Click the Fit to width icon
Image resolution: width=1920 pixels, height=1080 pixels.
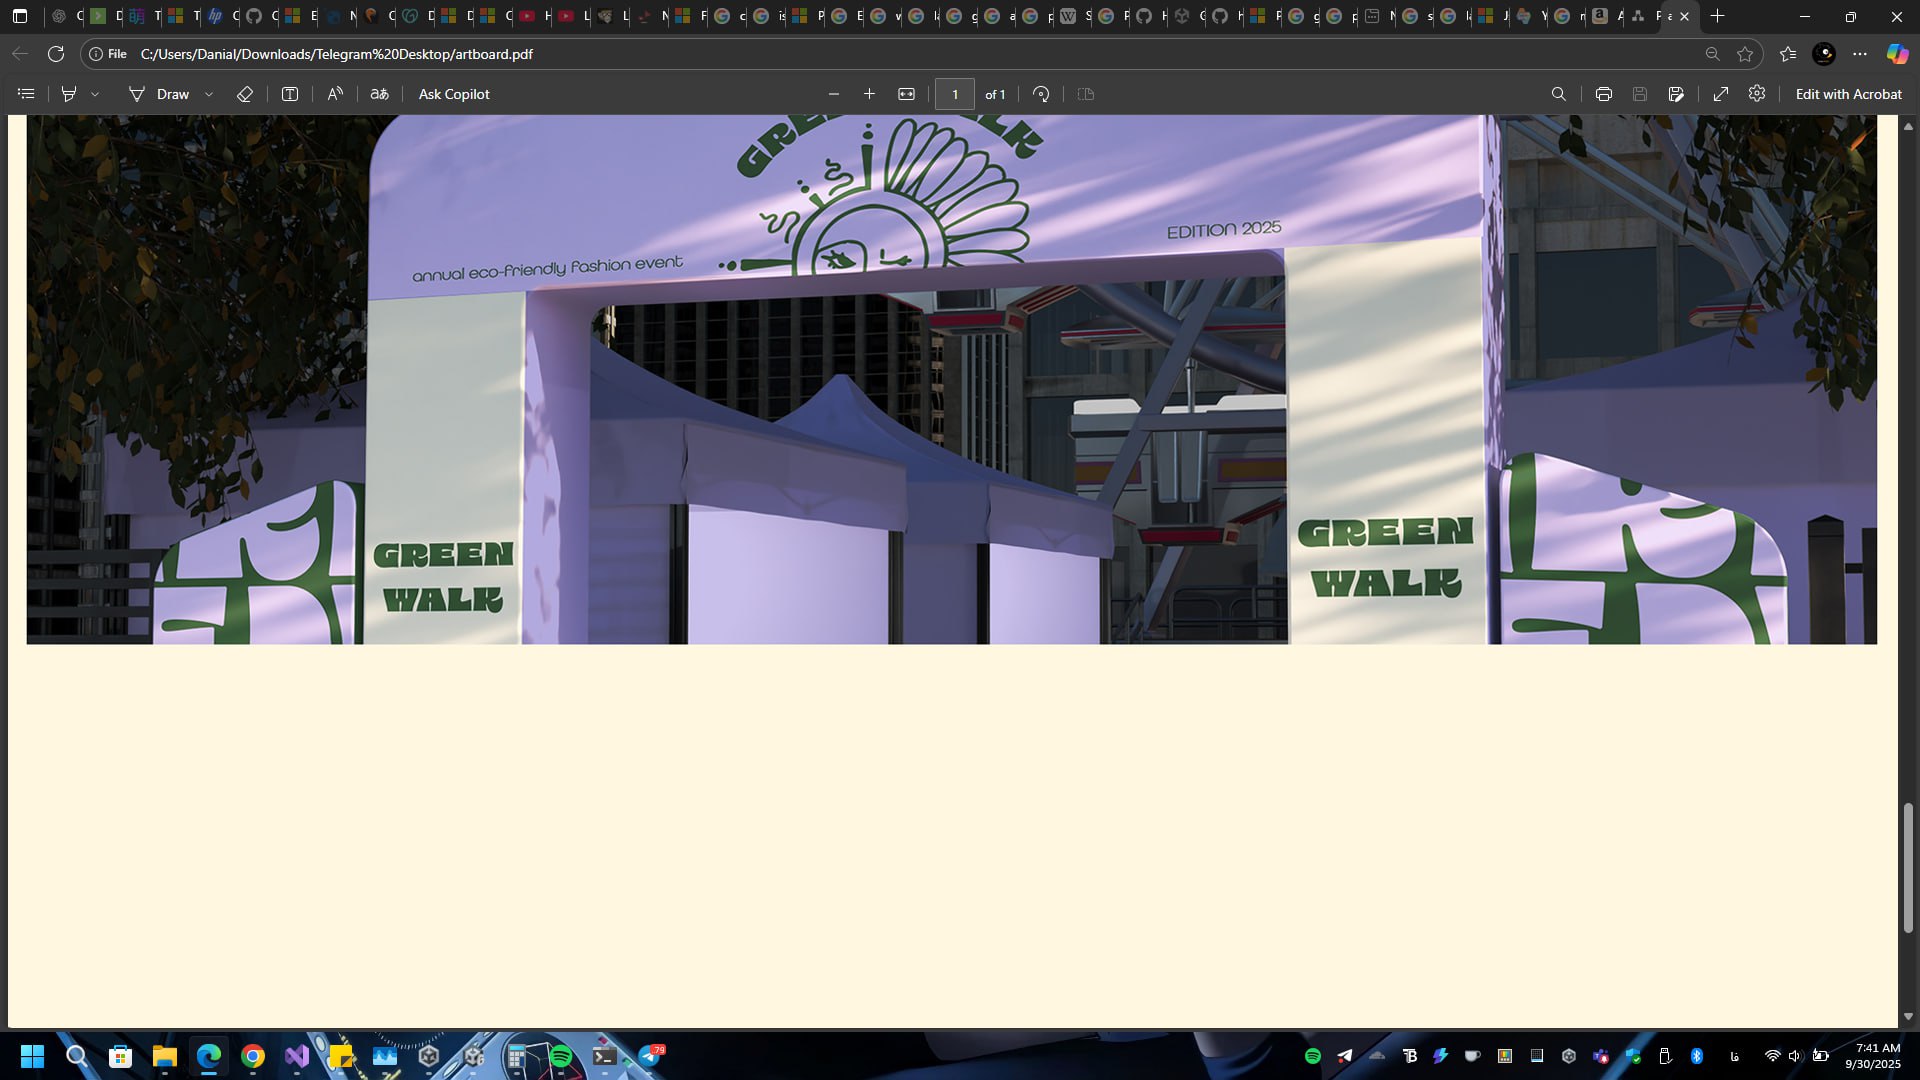[x=906, y=94]
